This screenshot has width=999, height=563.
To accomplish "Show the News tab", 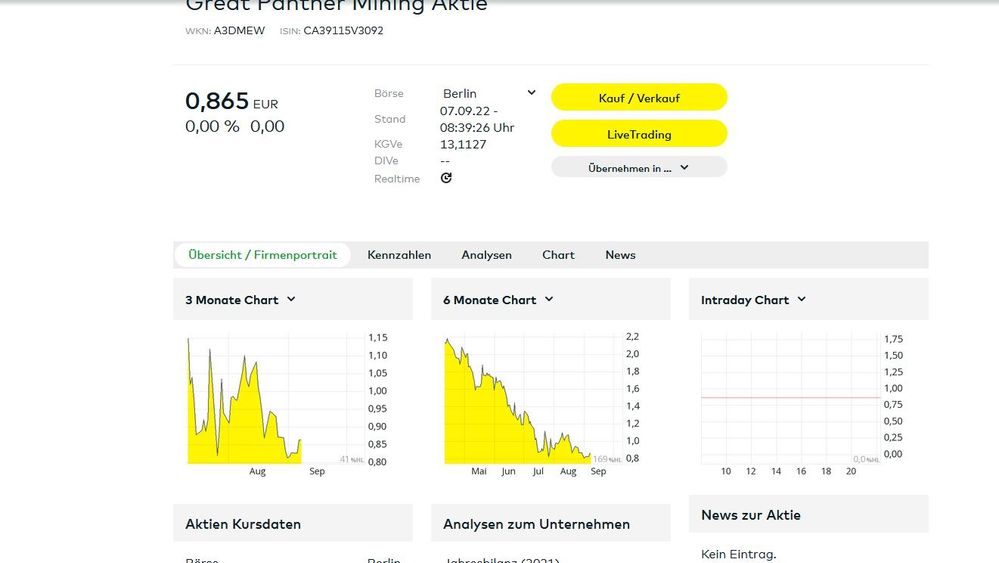I will click(x=620, y=255).
